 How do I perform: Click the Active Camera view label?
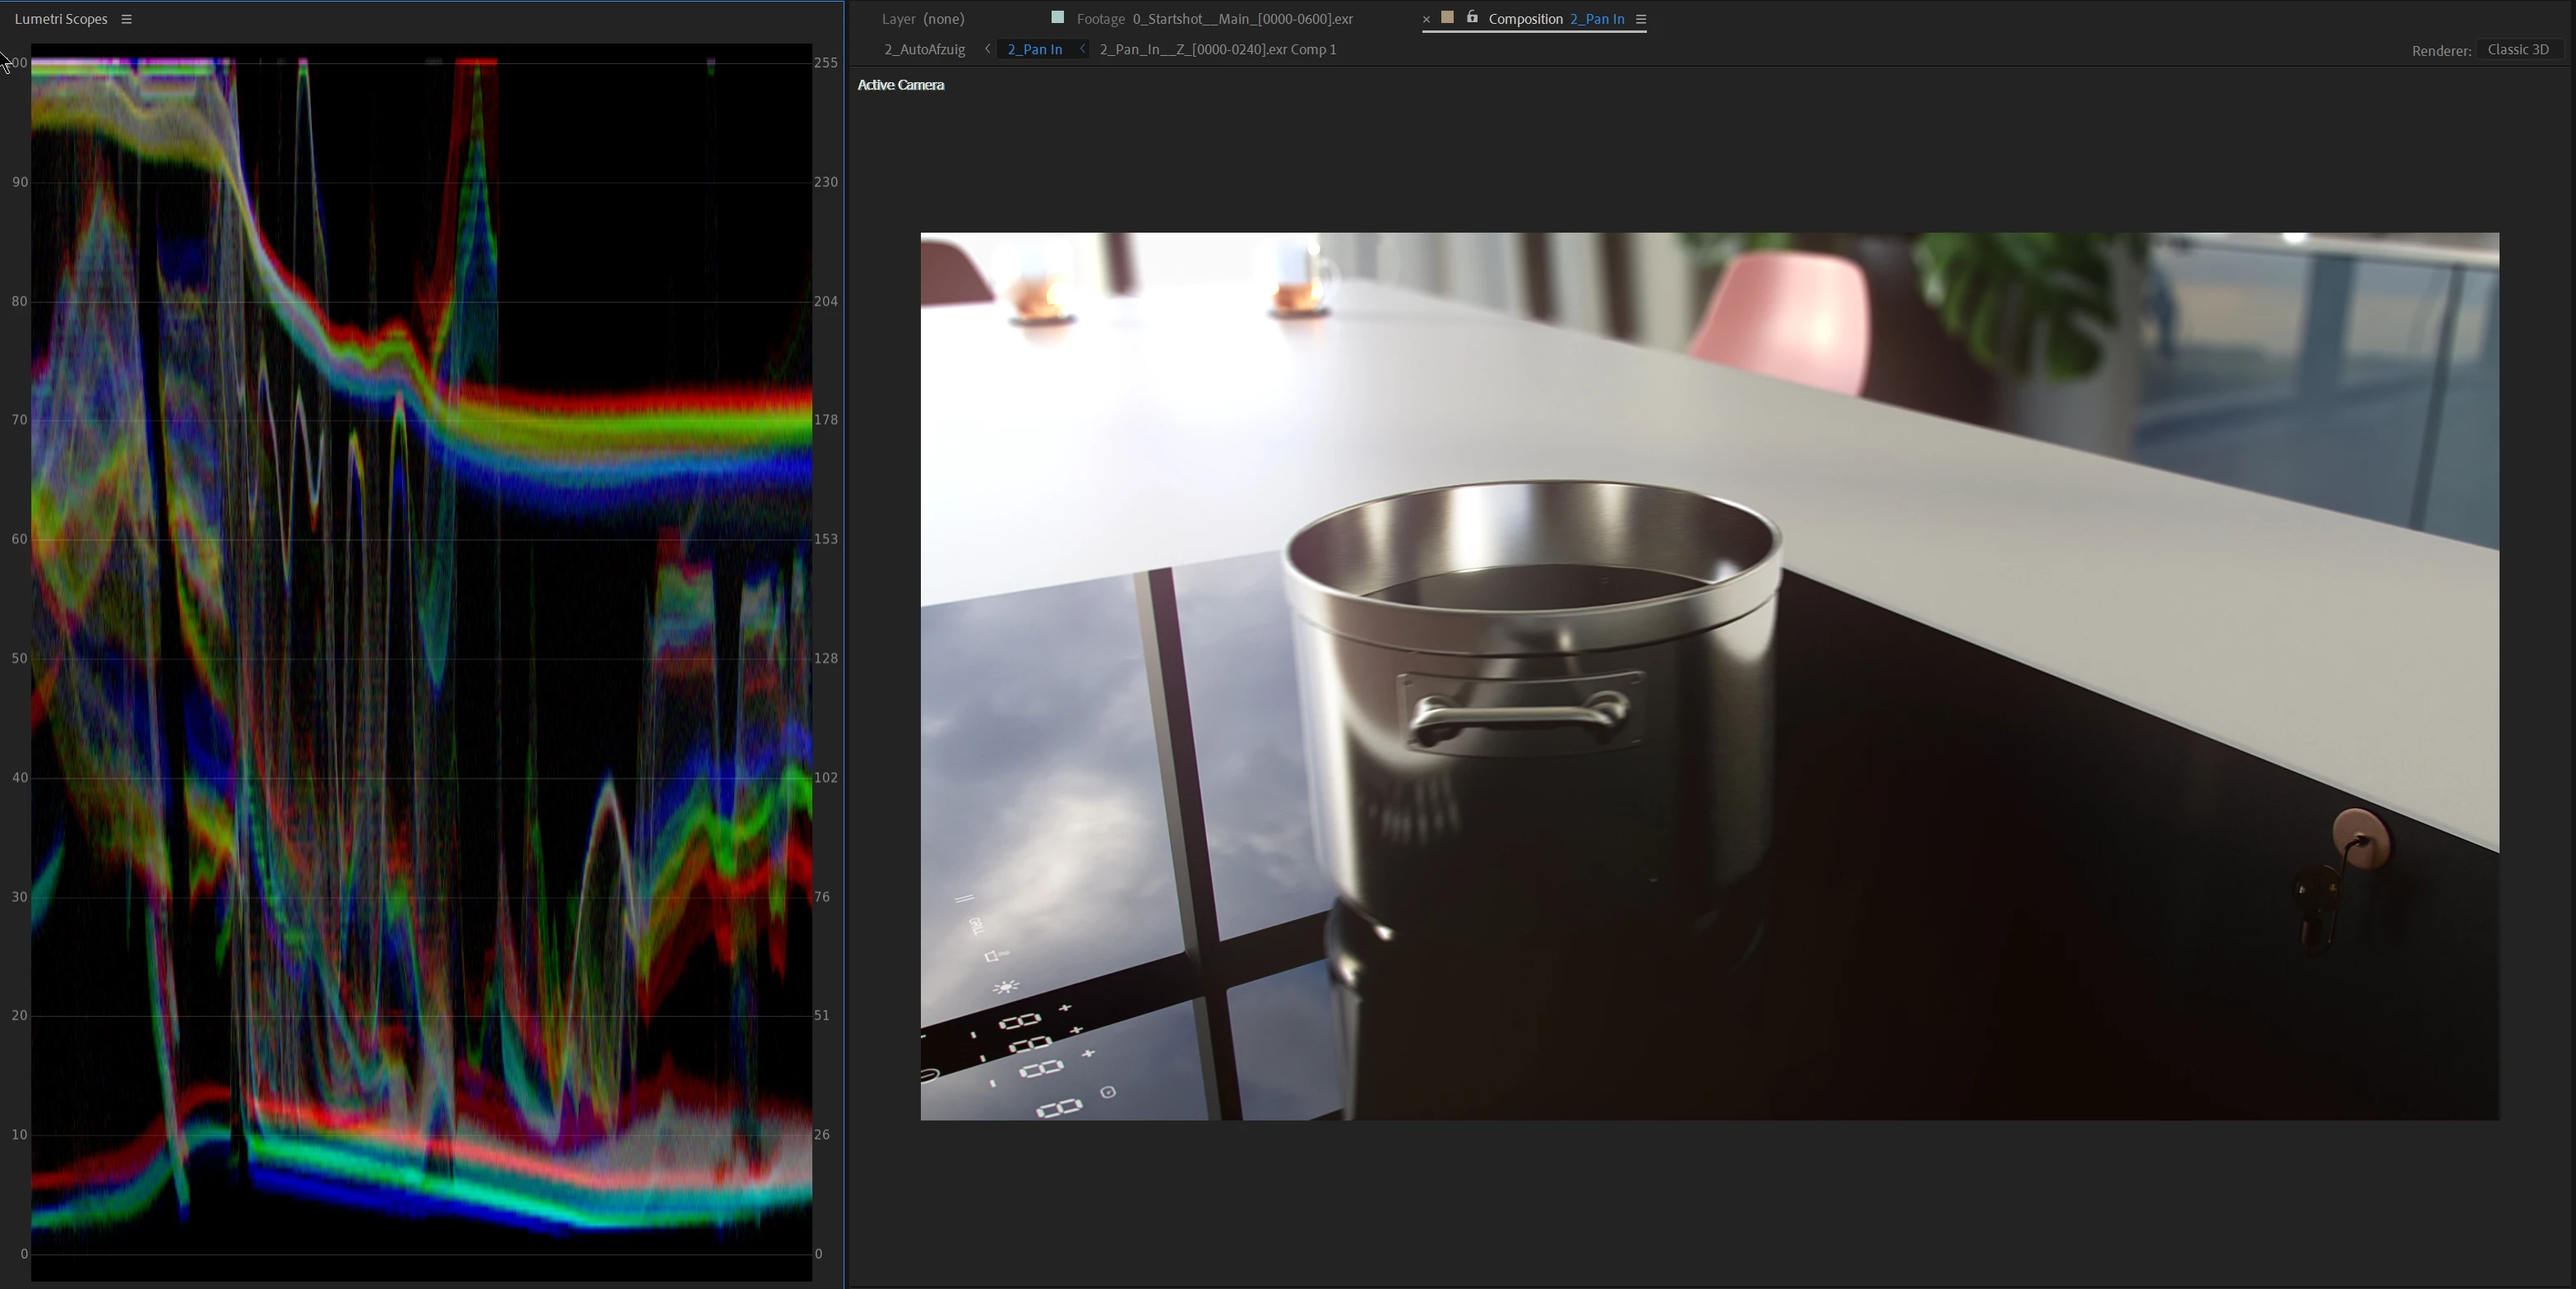click(900, 85)
